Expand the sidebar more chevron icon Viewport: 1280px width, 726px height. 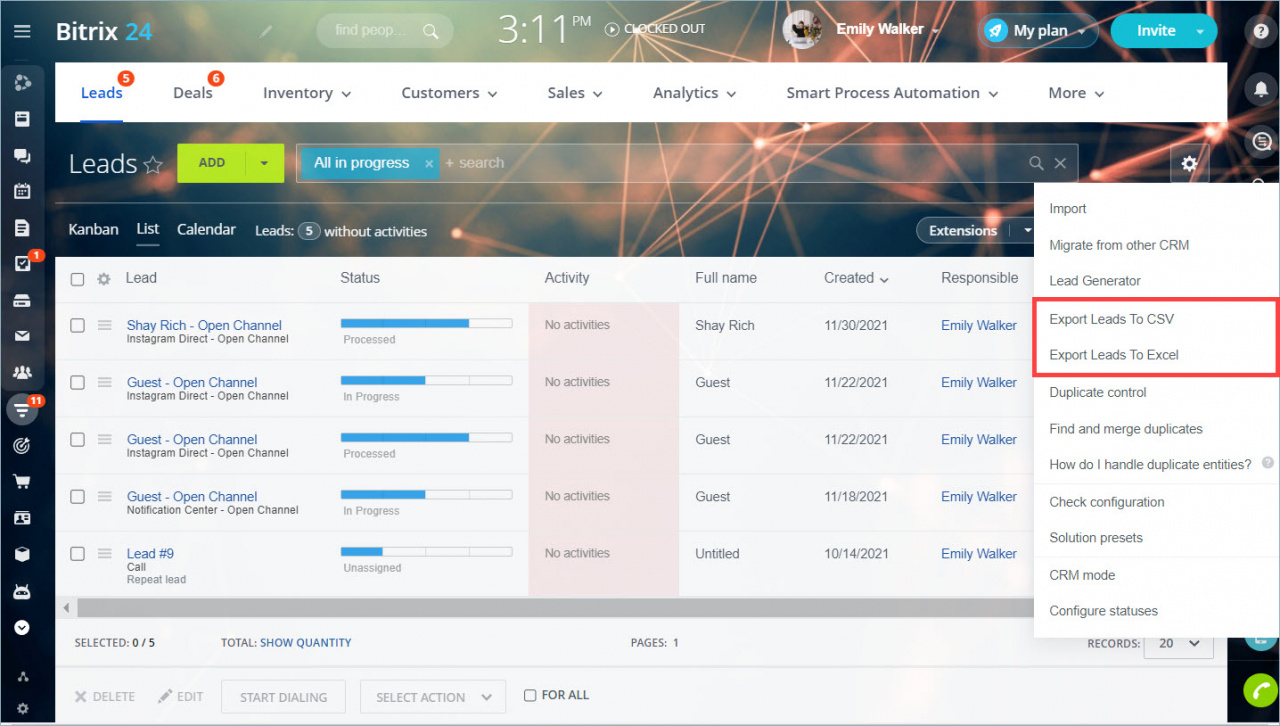point(22,628)
